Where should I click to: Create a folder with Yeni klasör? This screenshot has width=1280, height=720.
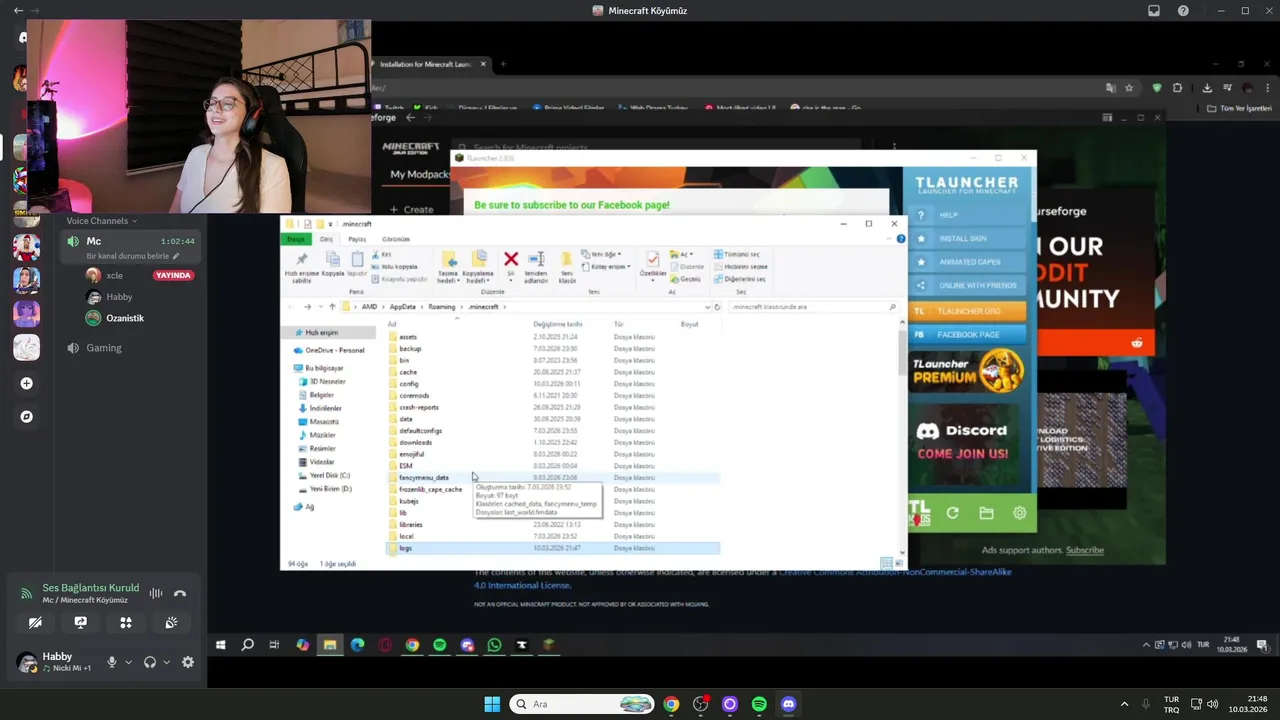[567, 267]
